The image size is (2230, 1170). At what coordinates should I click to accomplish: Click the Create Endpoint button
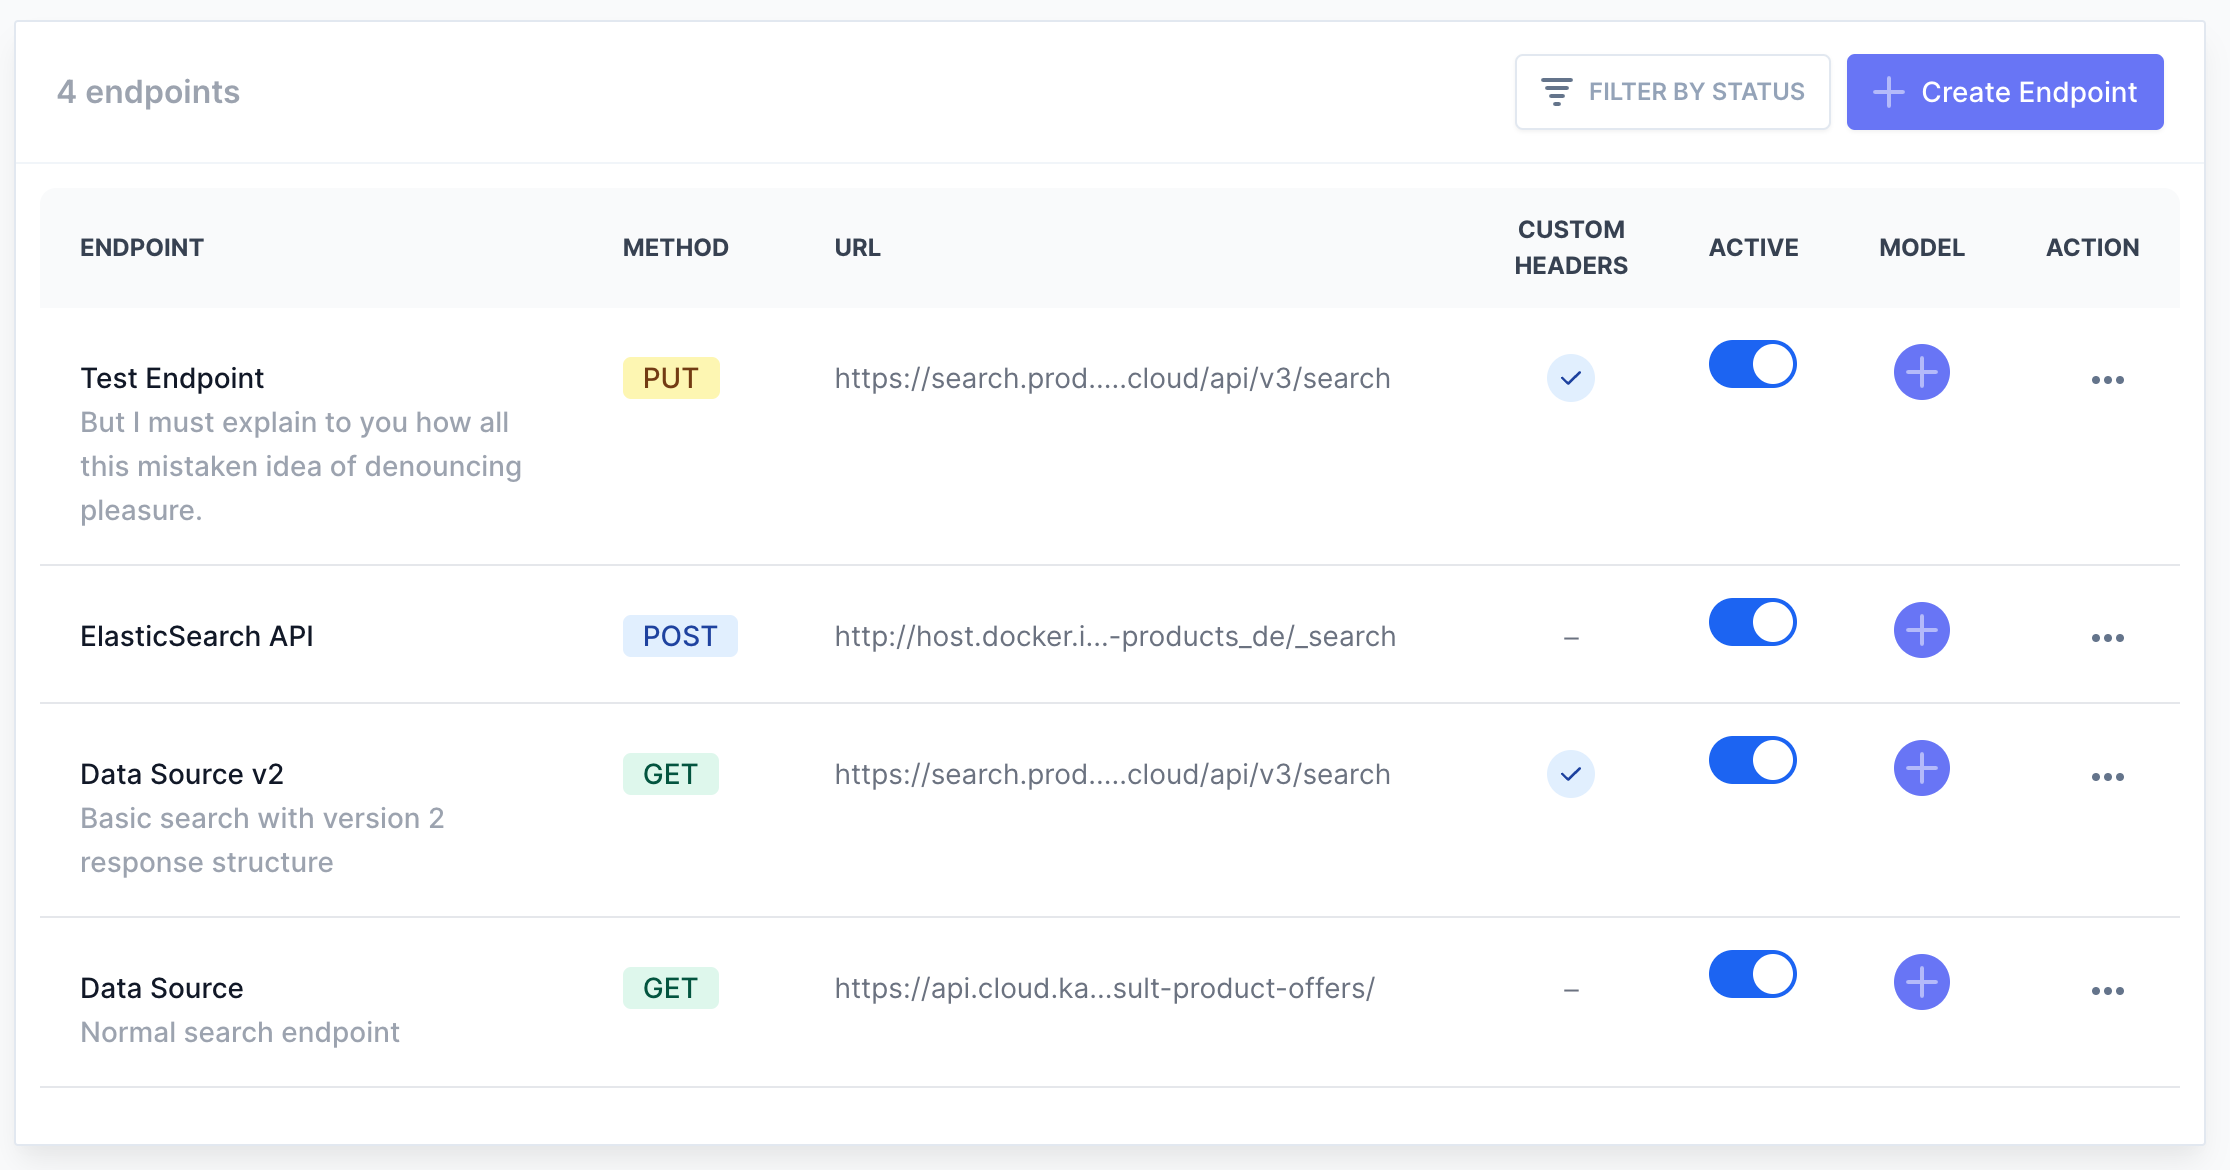point(2004,92)
